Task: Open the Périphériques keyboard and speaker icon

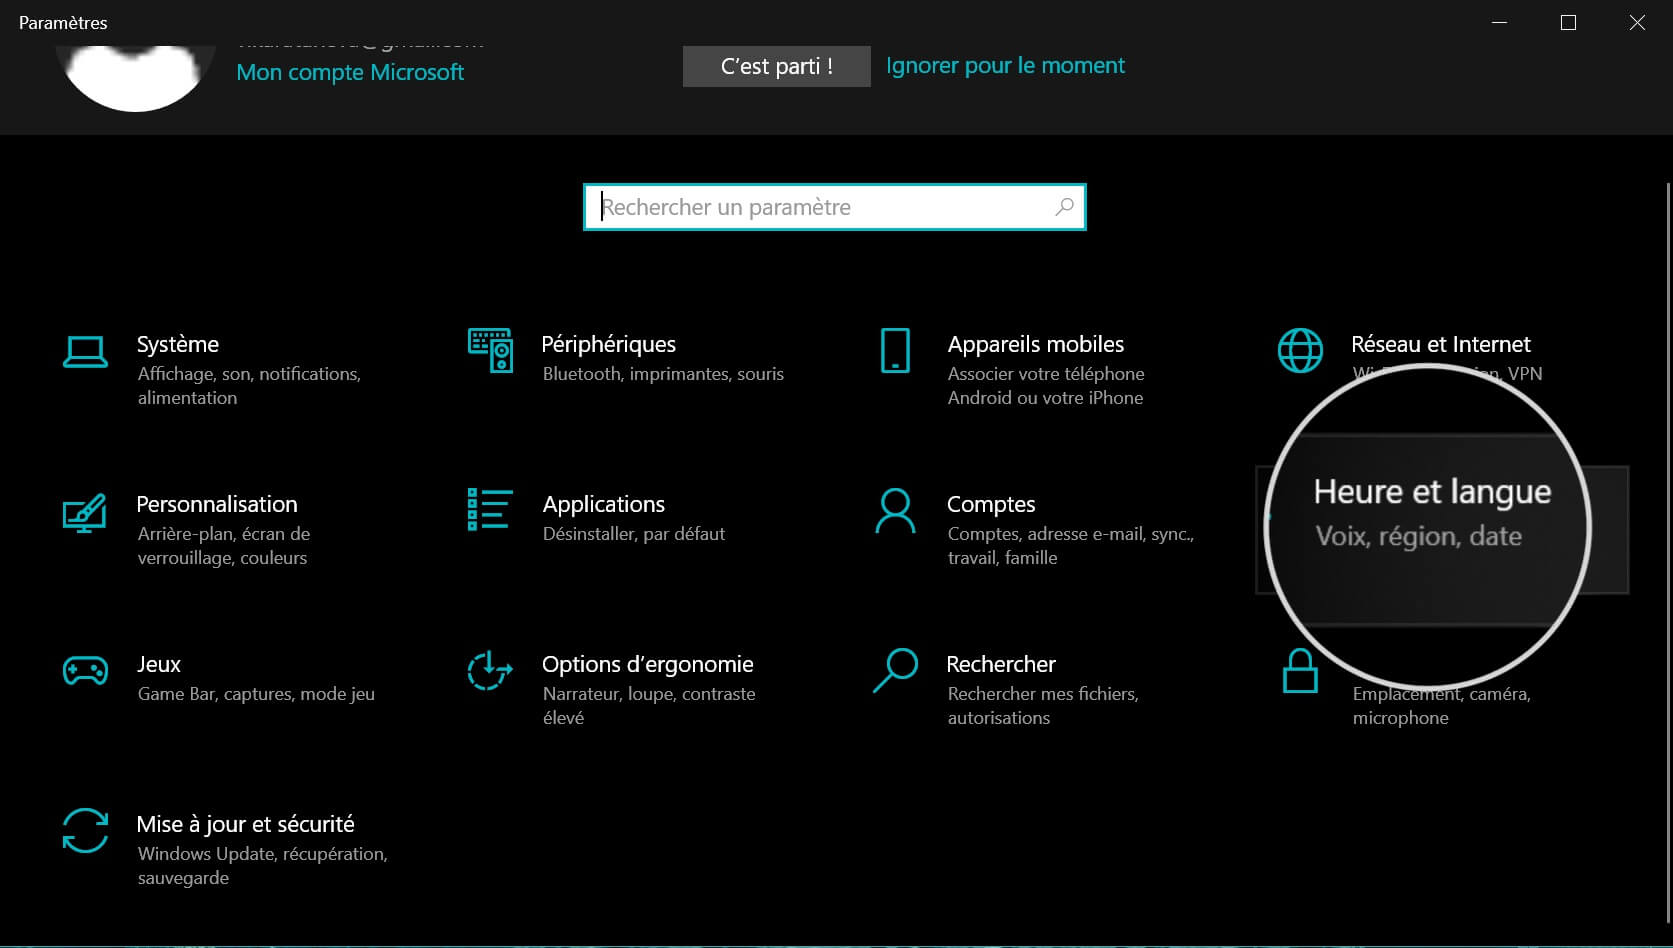Action: tap(490, 351)
